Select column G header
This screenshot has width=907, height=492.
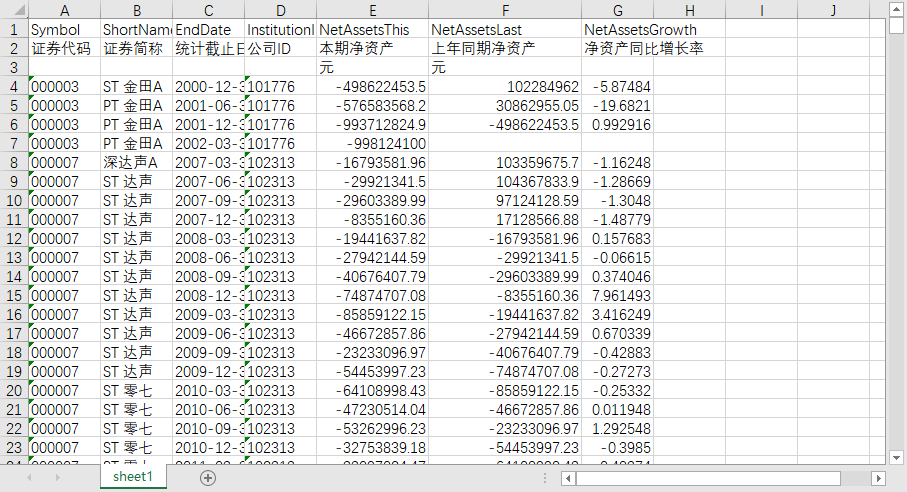[618, 10]
